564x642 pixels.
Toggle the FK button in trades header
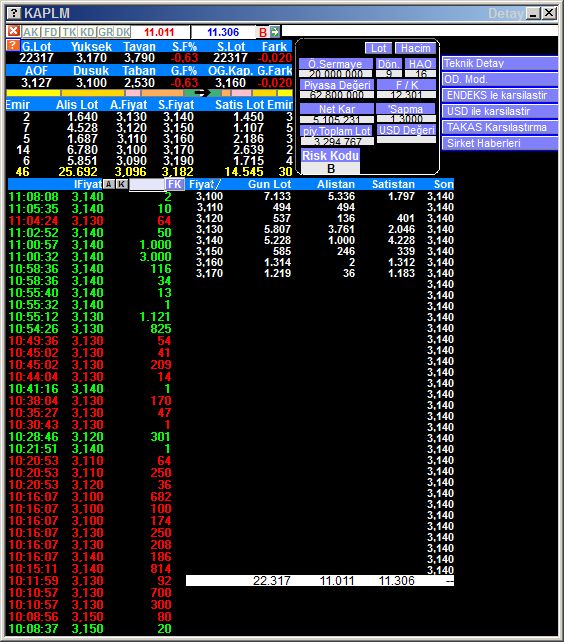click(175, 184)
